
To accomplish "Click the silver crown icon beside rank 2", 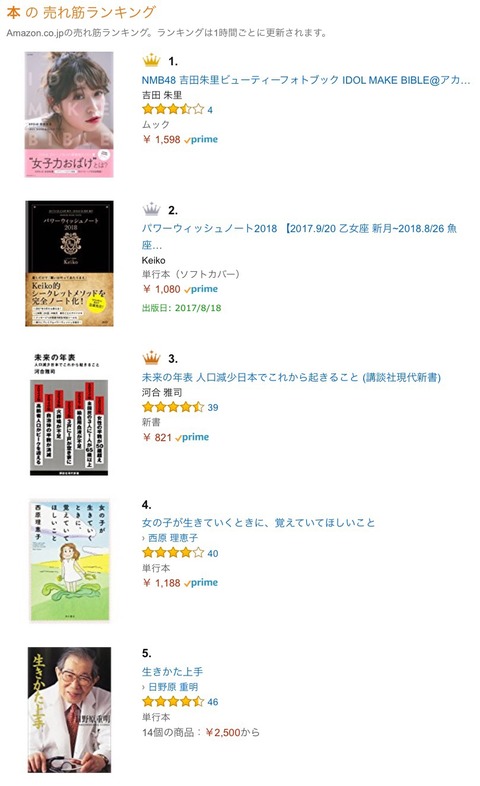I will 151,209.
